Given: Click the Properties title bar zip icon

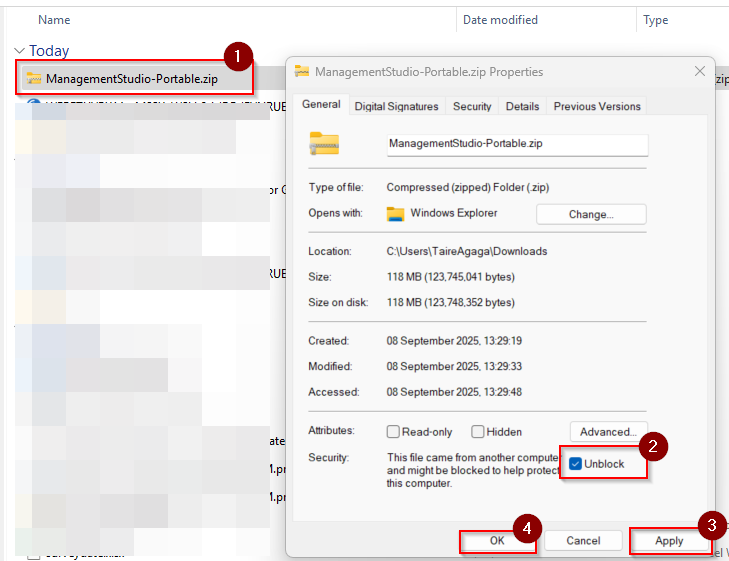Looking at the screenshot, I should click(302, 71).
